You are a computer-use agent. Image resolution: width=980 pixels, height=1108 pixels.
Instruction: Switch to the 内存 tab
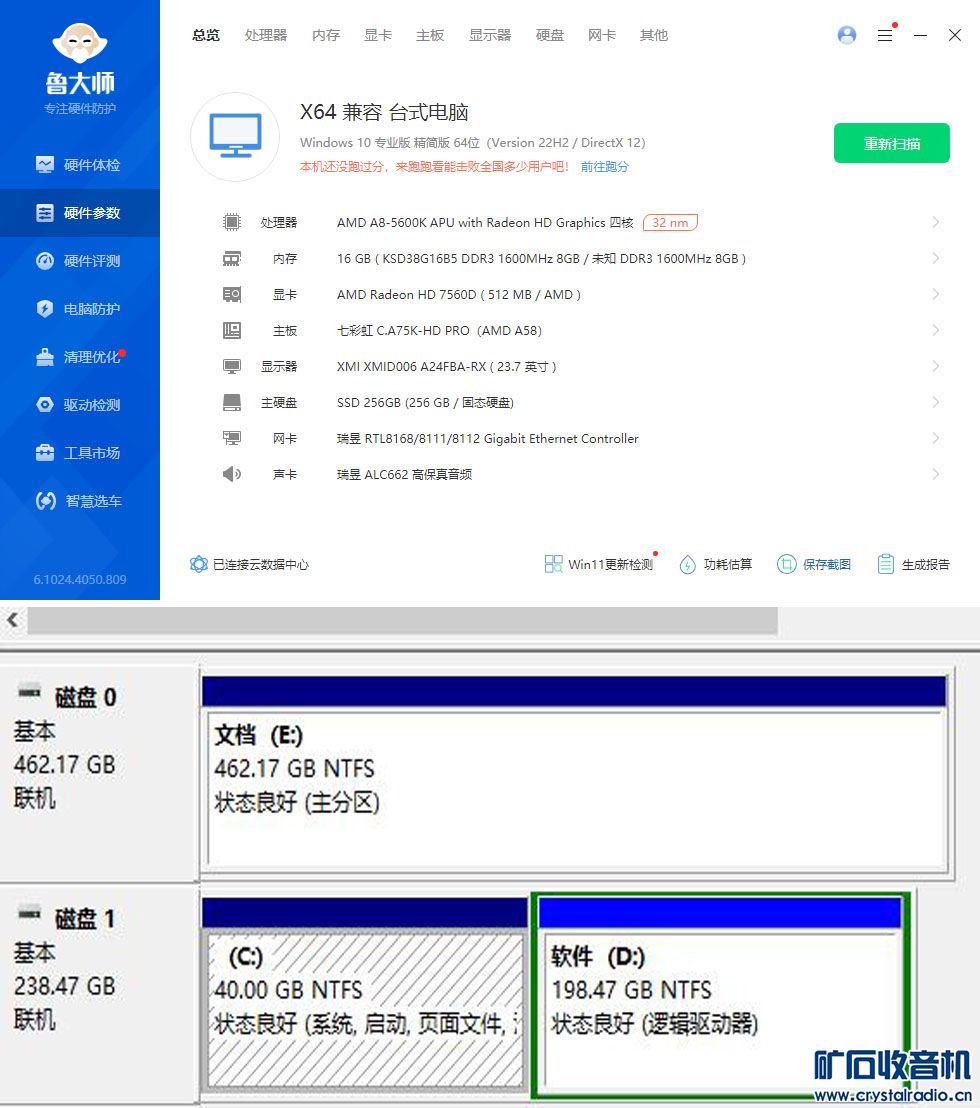tap(326, 35)
